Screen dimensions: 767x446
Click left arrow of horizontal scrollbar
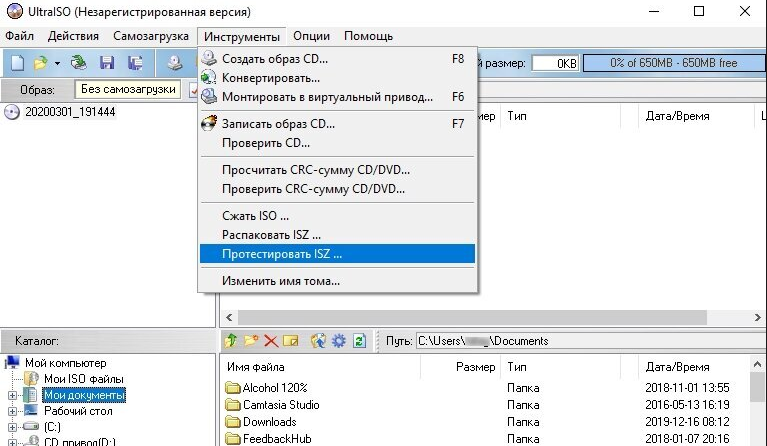(229, 317)
